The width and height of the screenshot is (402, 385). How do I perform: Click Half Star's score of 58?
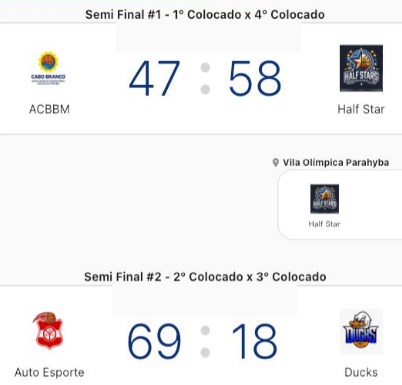(x=255, y=78)
